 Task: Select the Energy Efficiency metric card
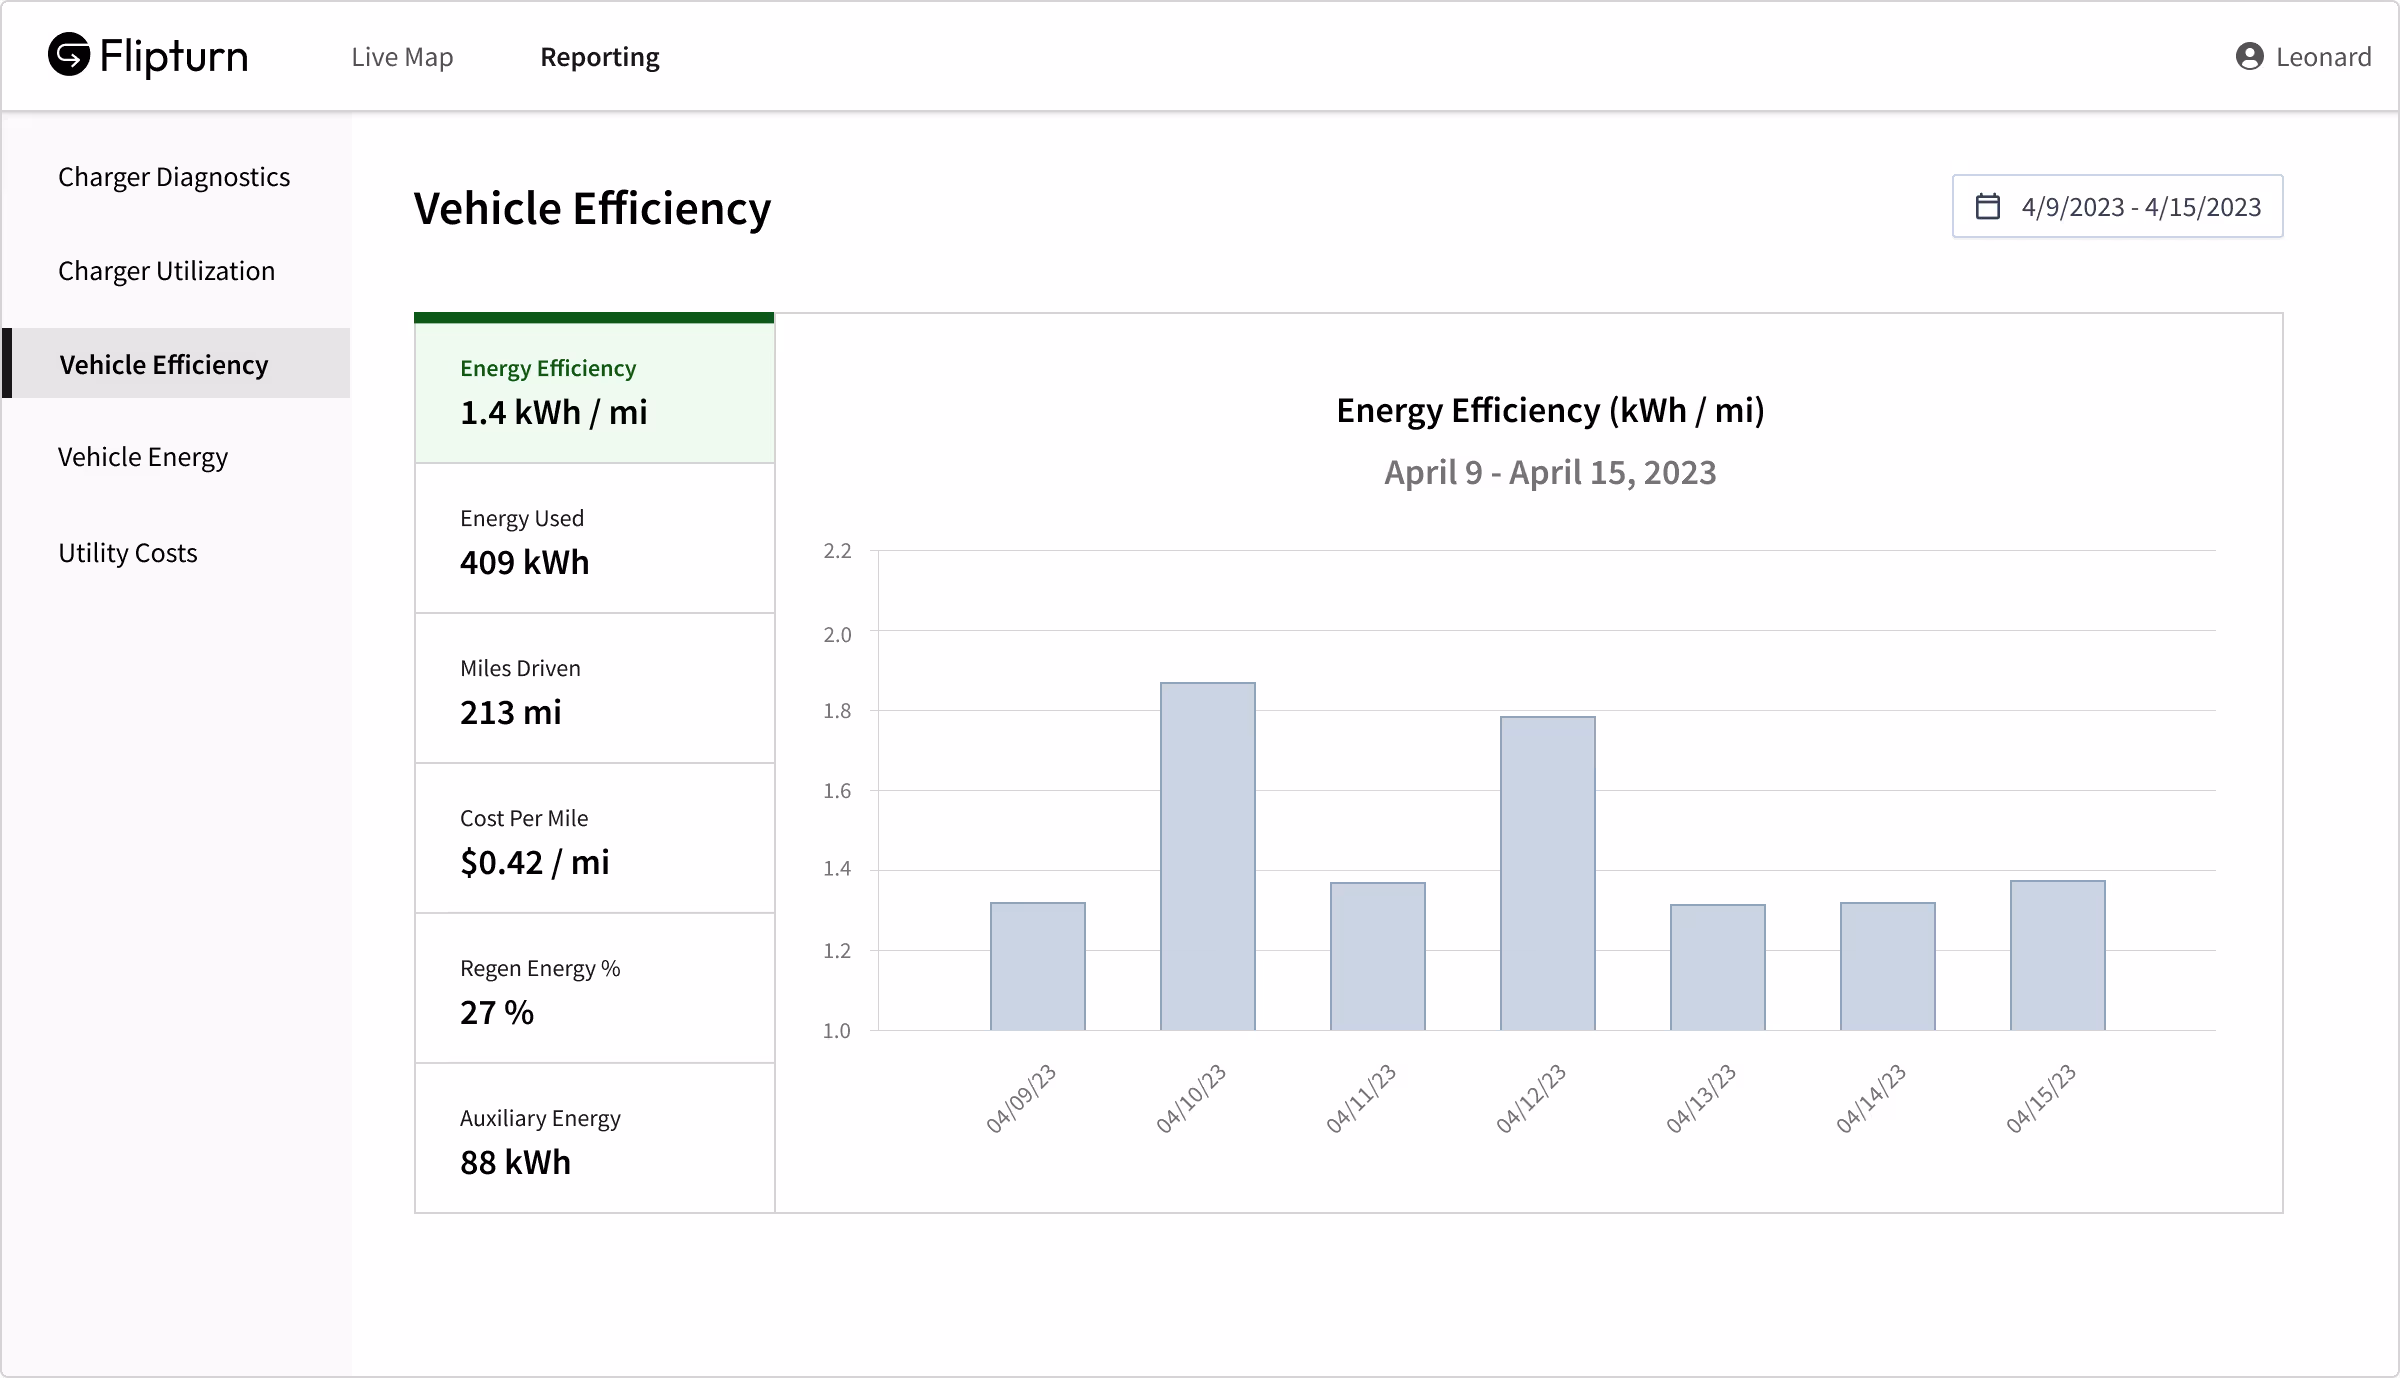tap(595, 392)
